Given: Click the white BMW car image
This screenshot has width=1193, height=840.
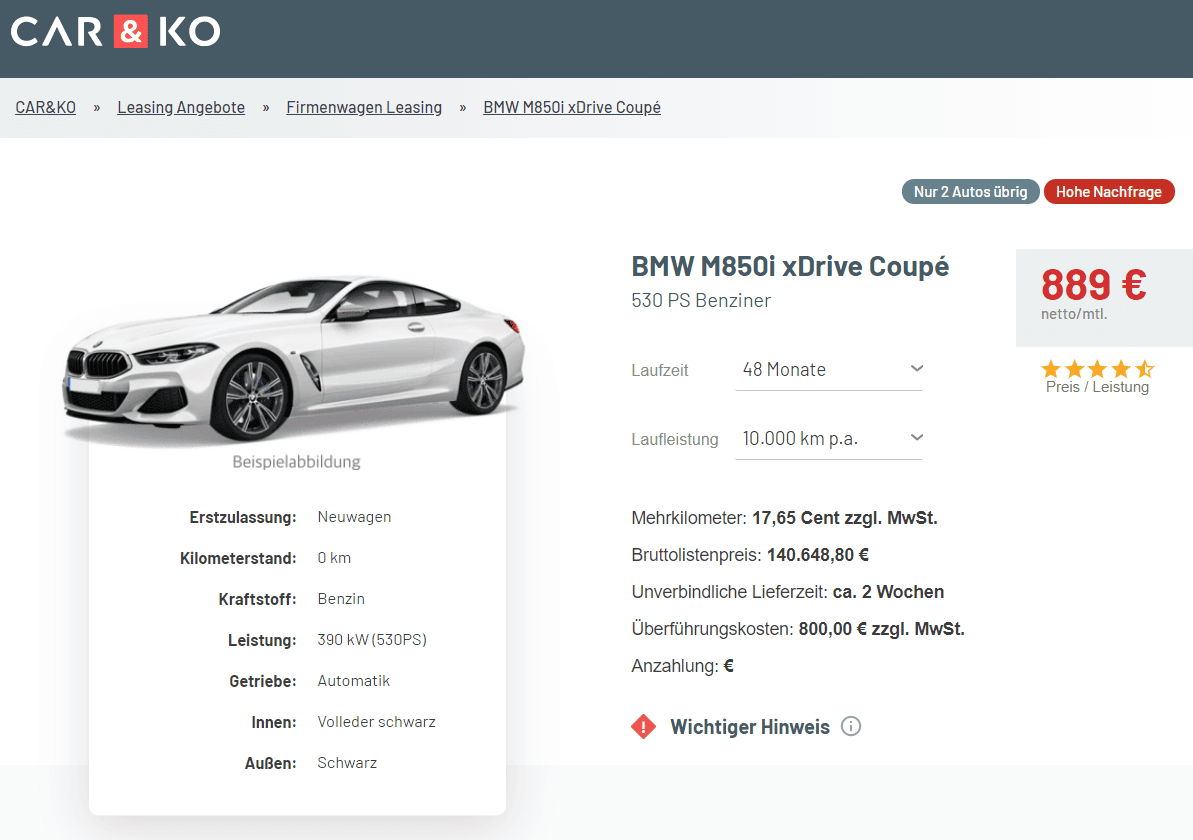Looking at the screenshot, I should [x=294, y=361].
